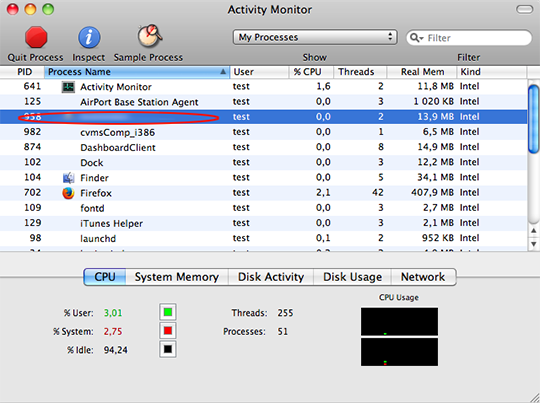This screenshot has width=540, height=403.
Task: Open the Disk Activity tab
Action: (271, 277)
